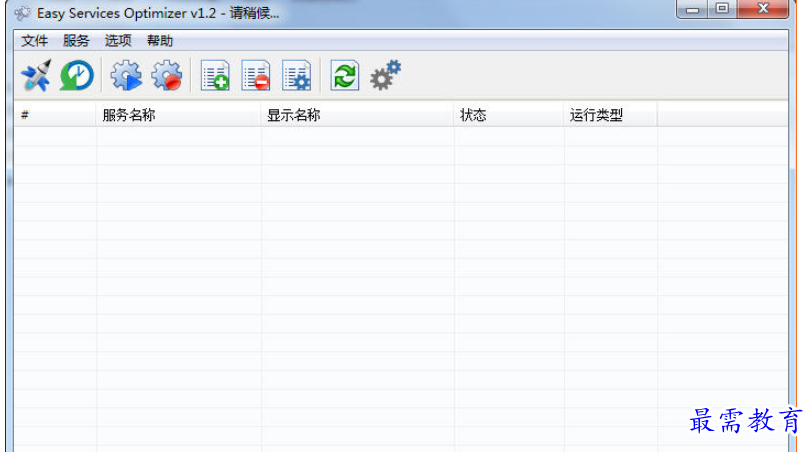
Task: Stop service using gear with red icon
Action: click(167, 76)
